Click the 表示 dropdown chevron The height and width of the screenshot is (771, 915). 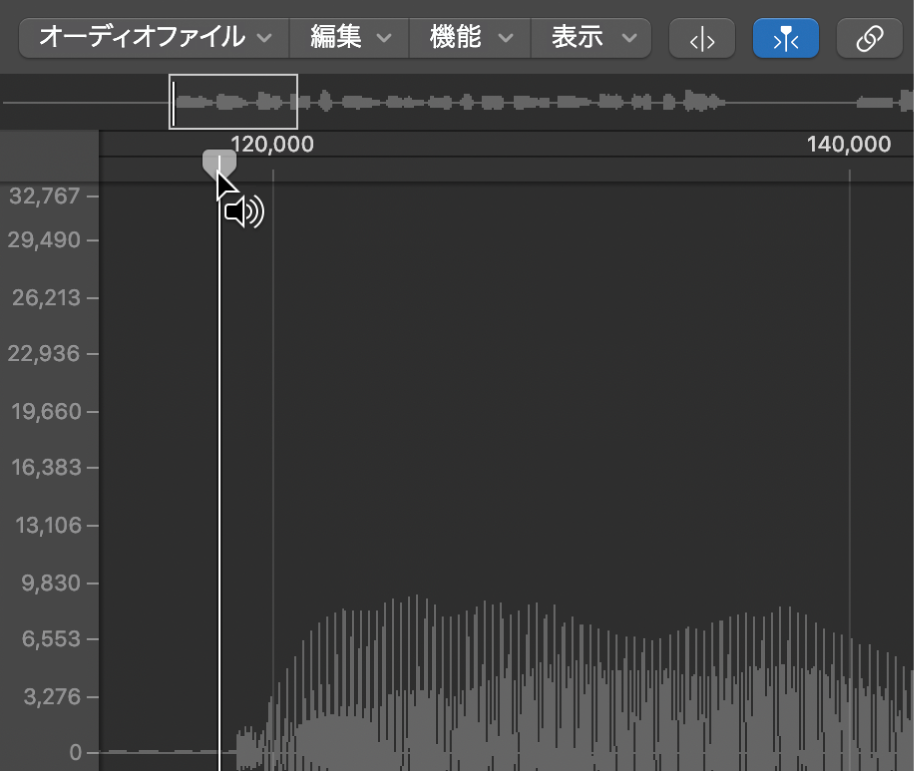coord(629,37)
